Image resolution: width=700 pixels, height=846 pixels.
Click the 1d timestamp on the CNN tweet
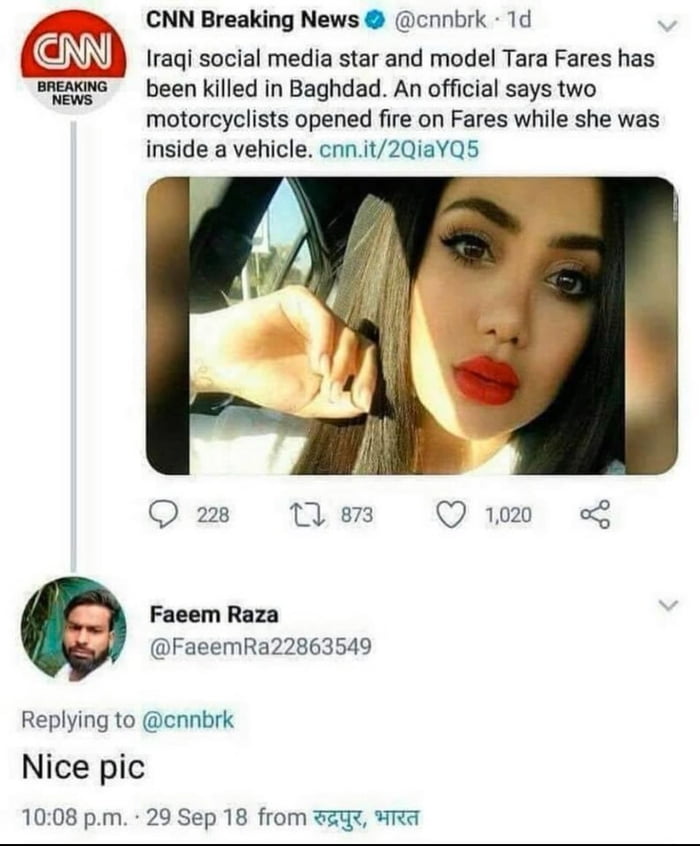click(519, 21)
